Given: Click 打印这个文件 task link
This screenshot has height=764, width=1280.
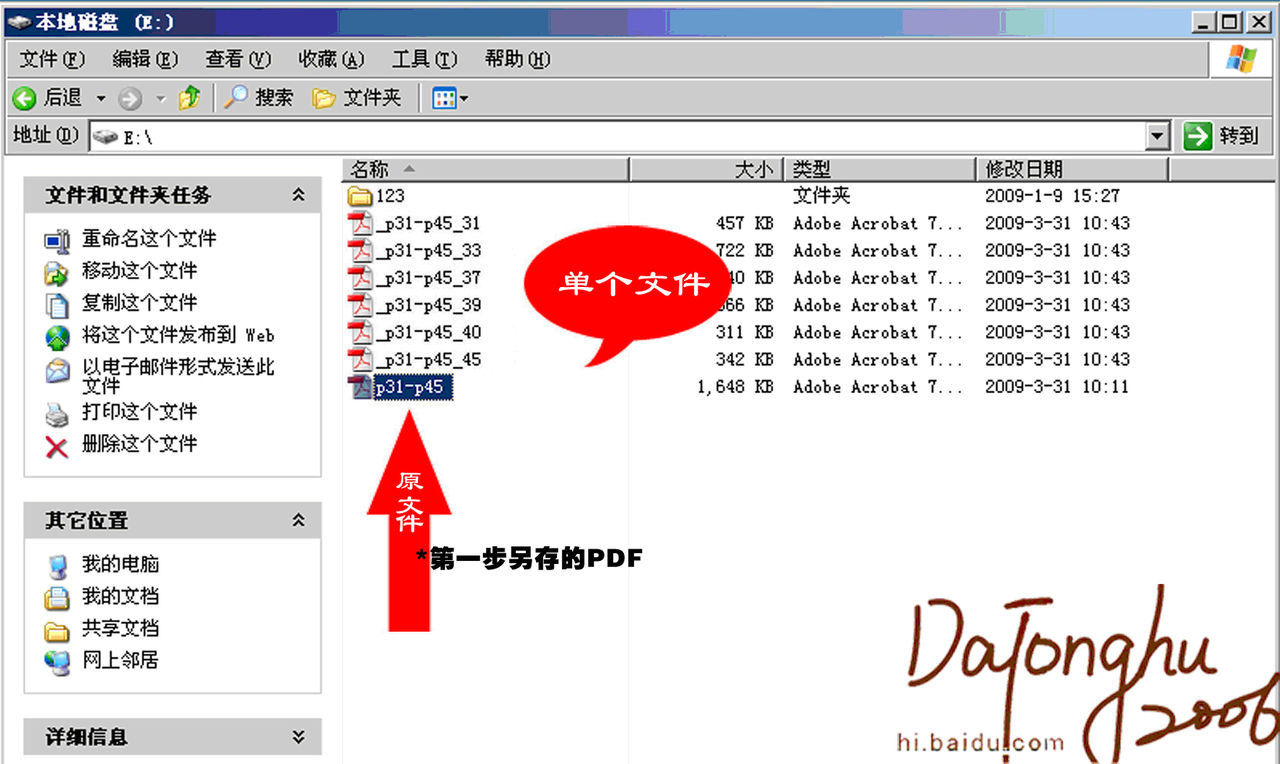Looking at the screenshot, I should click(140, 411).
